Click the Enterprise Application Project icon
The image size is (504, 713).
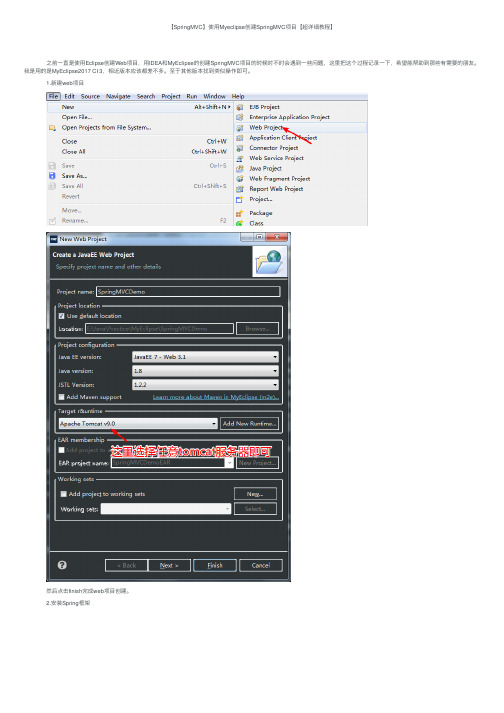click(240, 117)
